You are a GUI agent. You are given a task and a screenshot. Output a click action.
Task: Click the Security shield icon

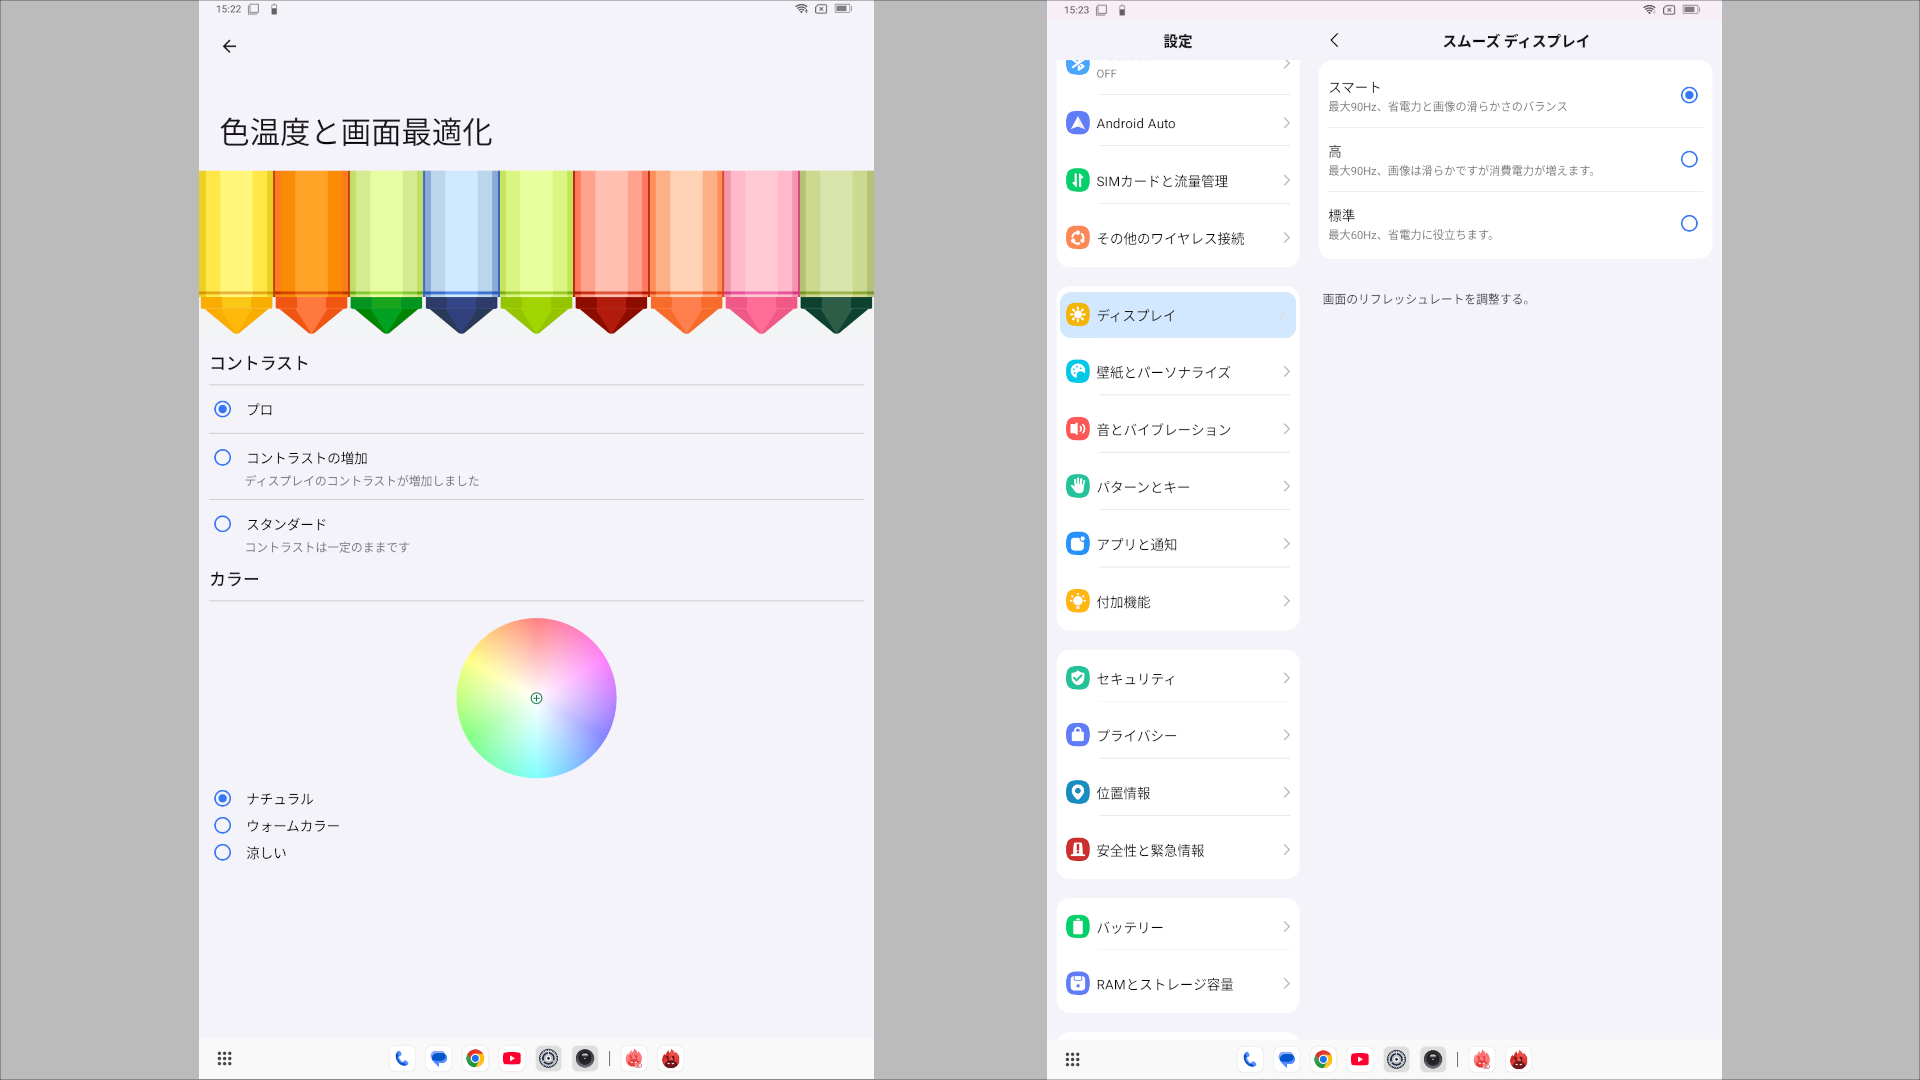tap(1077, 678)
